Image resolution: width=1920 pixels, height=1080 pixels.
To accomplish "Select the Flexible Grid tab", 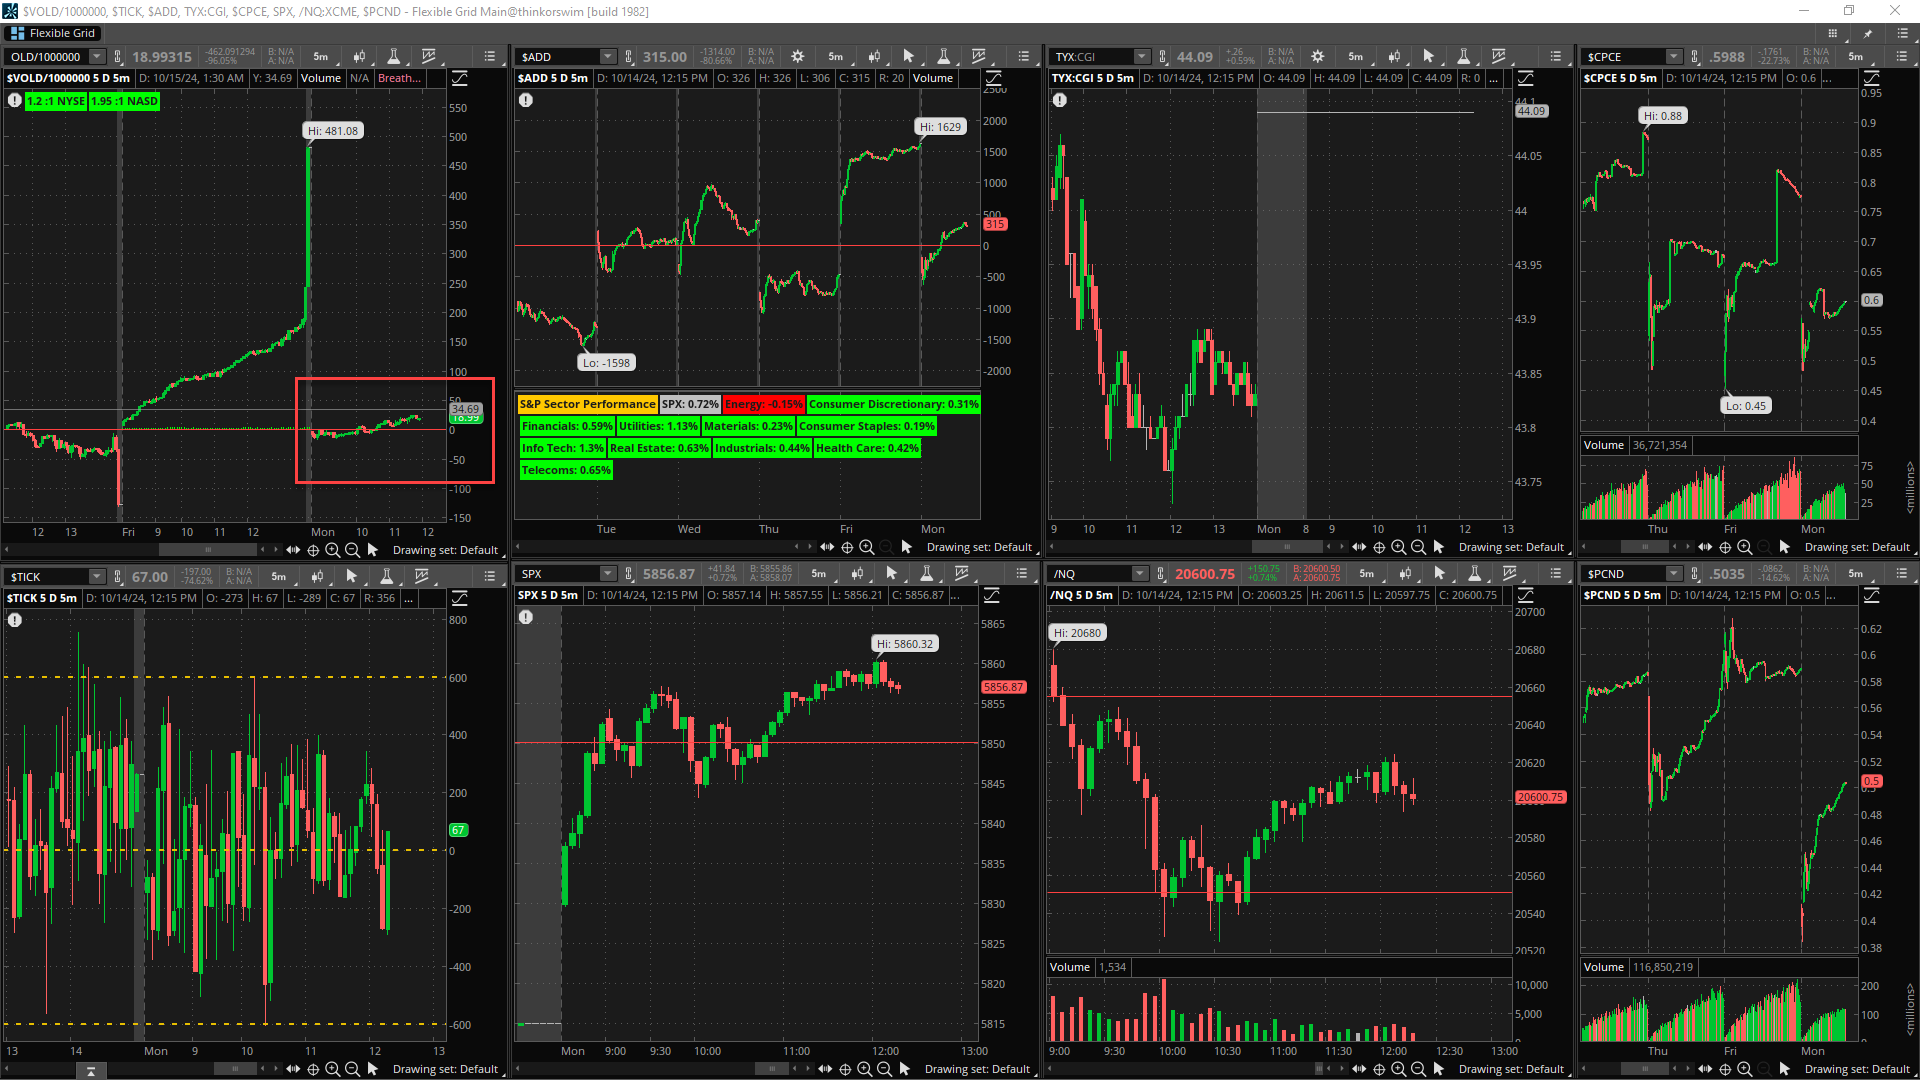I will click(x=54, y=33).
